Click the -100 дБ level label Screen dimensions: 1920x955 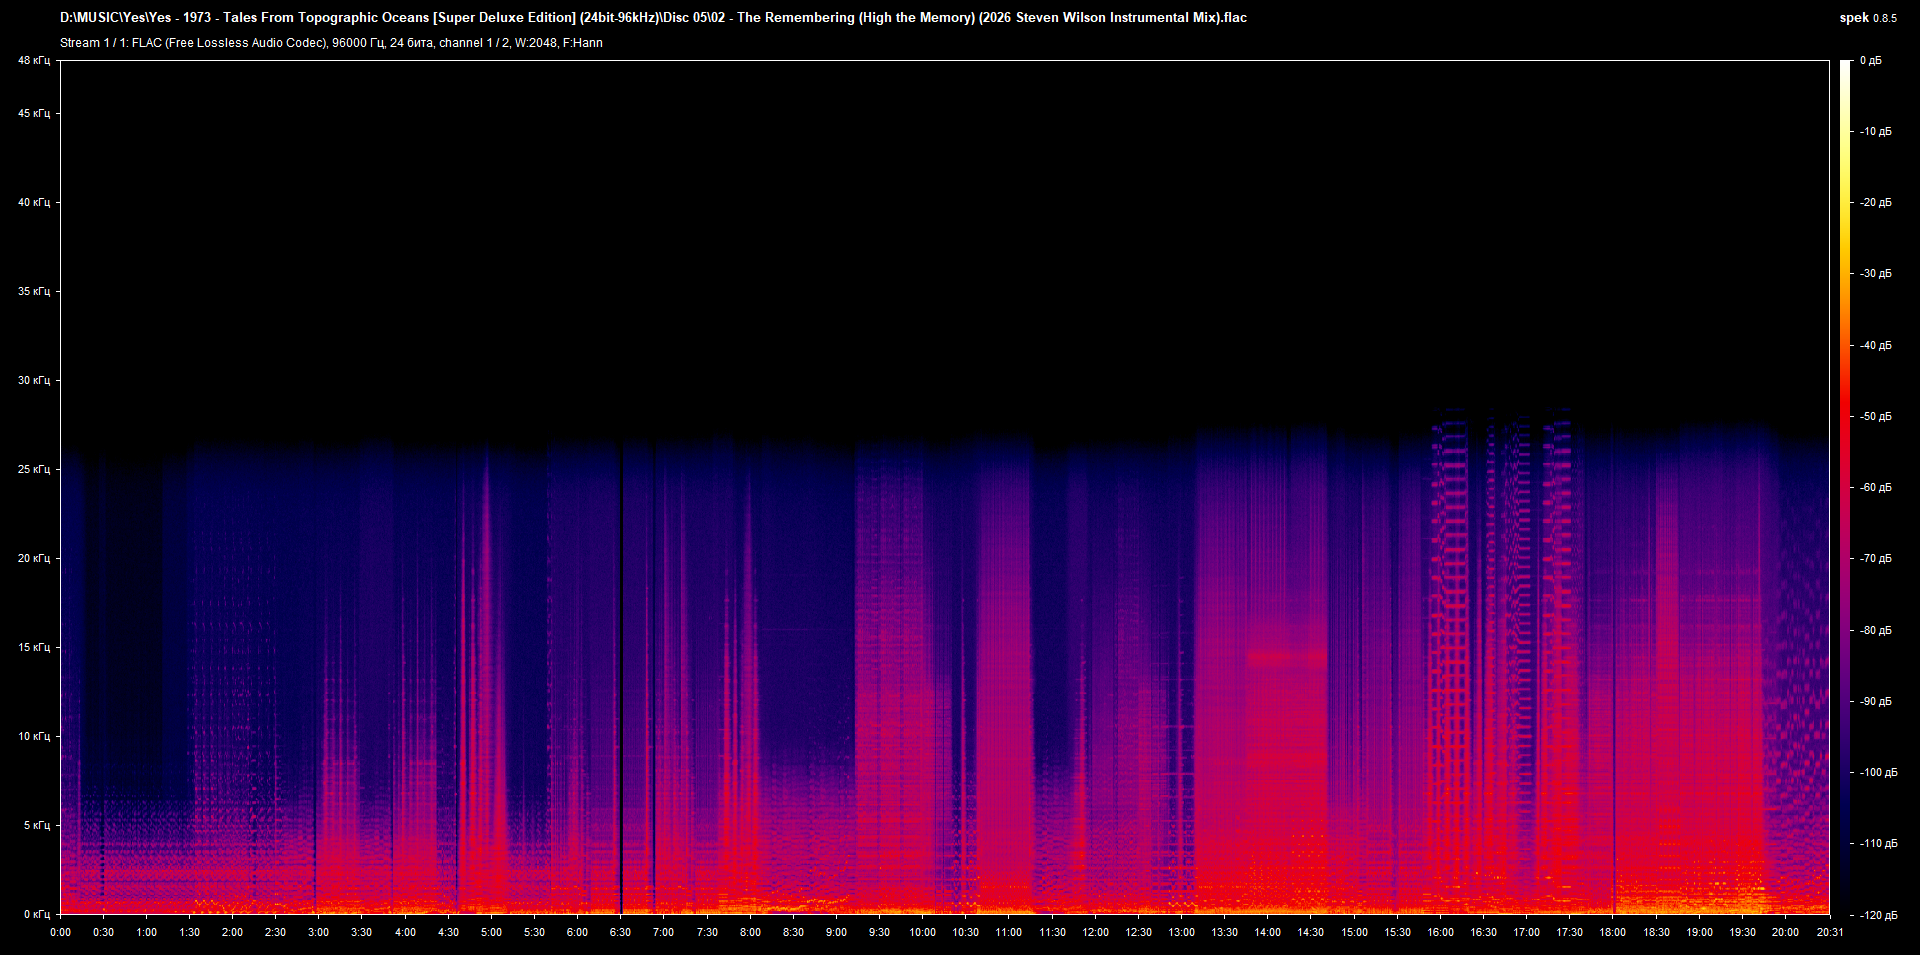click(1879, 773)
